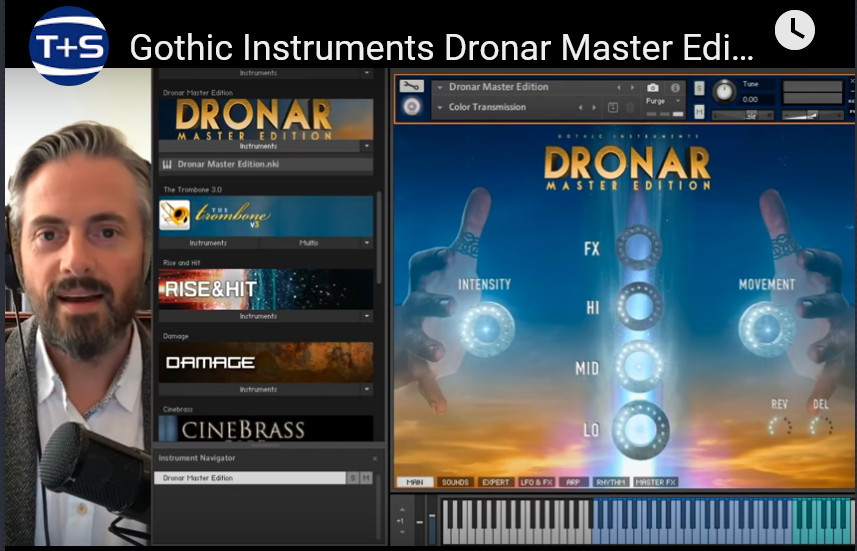Click the piano icon beside Dronar Master Edition.nki
Viewport: 857px width, 551px height.
(167, 164)
